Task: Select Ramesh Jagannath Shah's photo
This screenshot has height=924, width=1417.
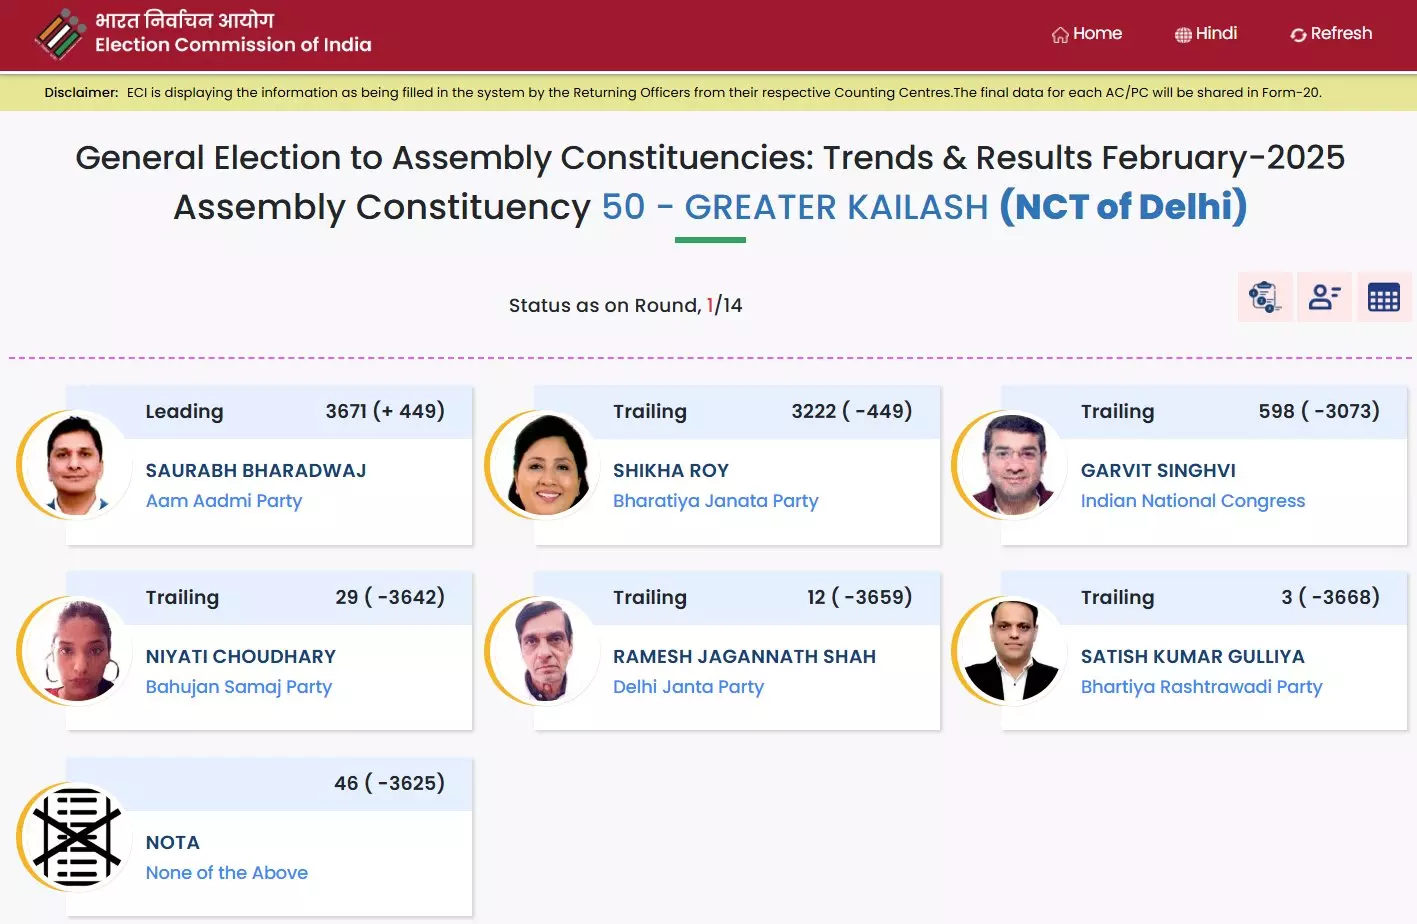Action: pyautogui.click(x=545, y=651)
